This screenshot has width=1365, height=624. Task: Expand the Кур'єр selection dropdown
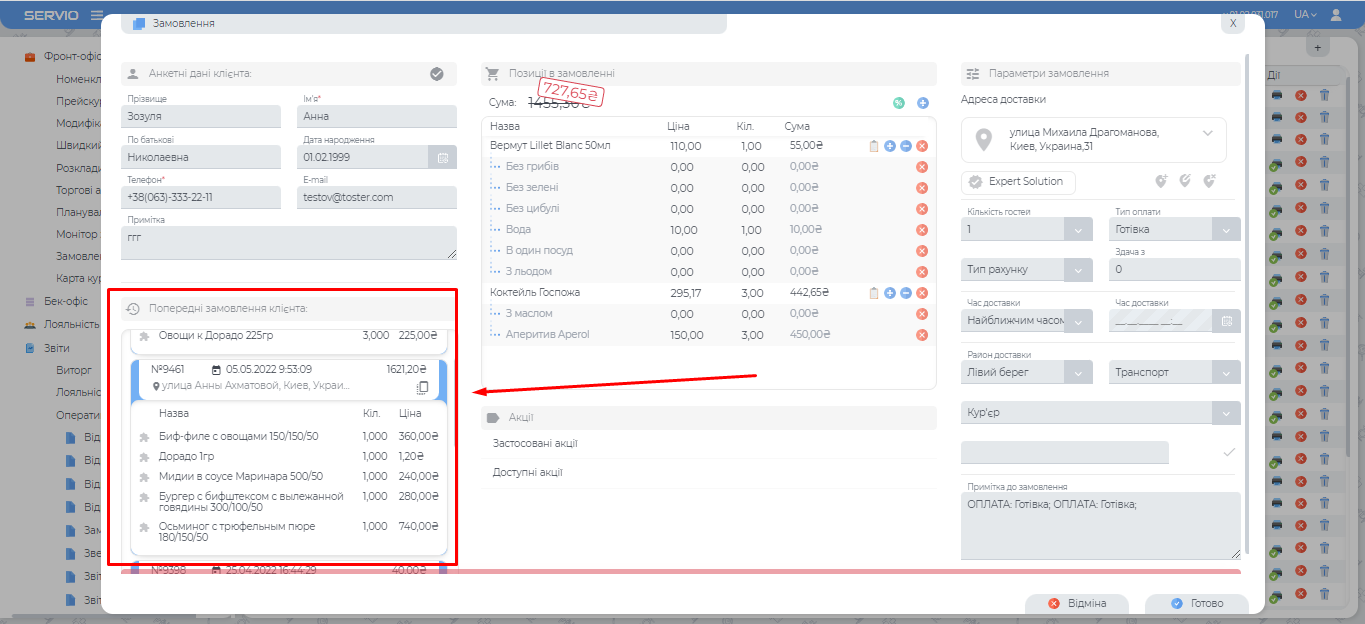pos(1225,413)
